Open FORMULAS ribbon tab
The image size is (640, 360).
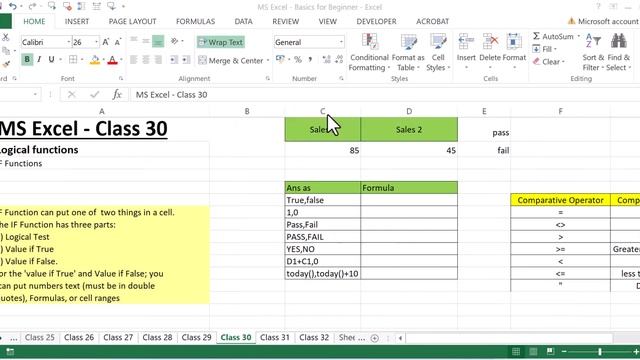[x=196, y=21]
